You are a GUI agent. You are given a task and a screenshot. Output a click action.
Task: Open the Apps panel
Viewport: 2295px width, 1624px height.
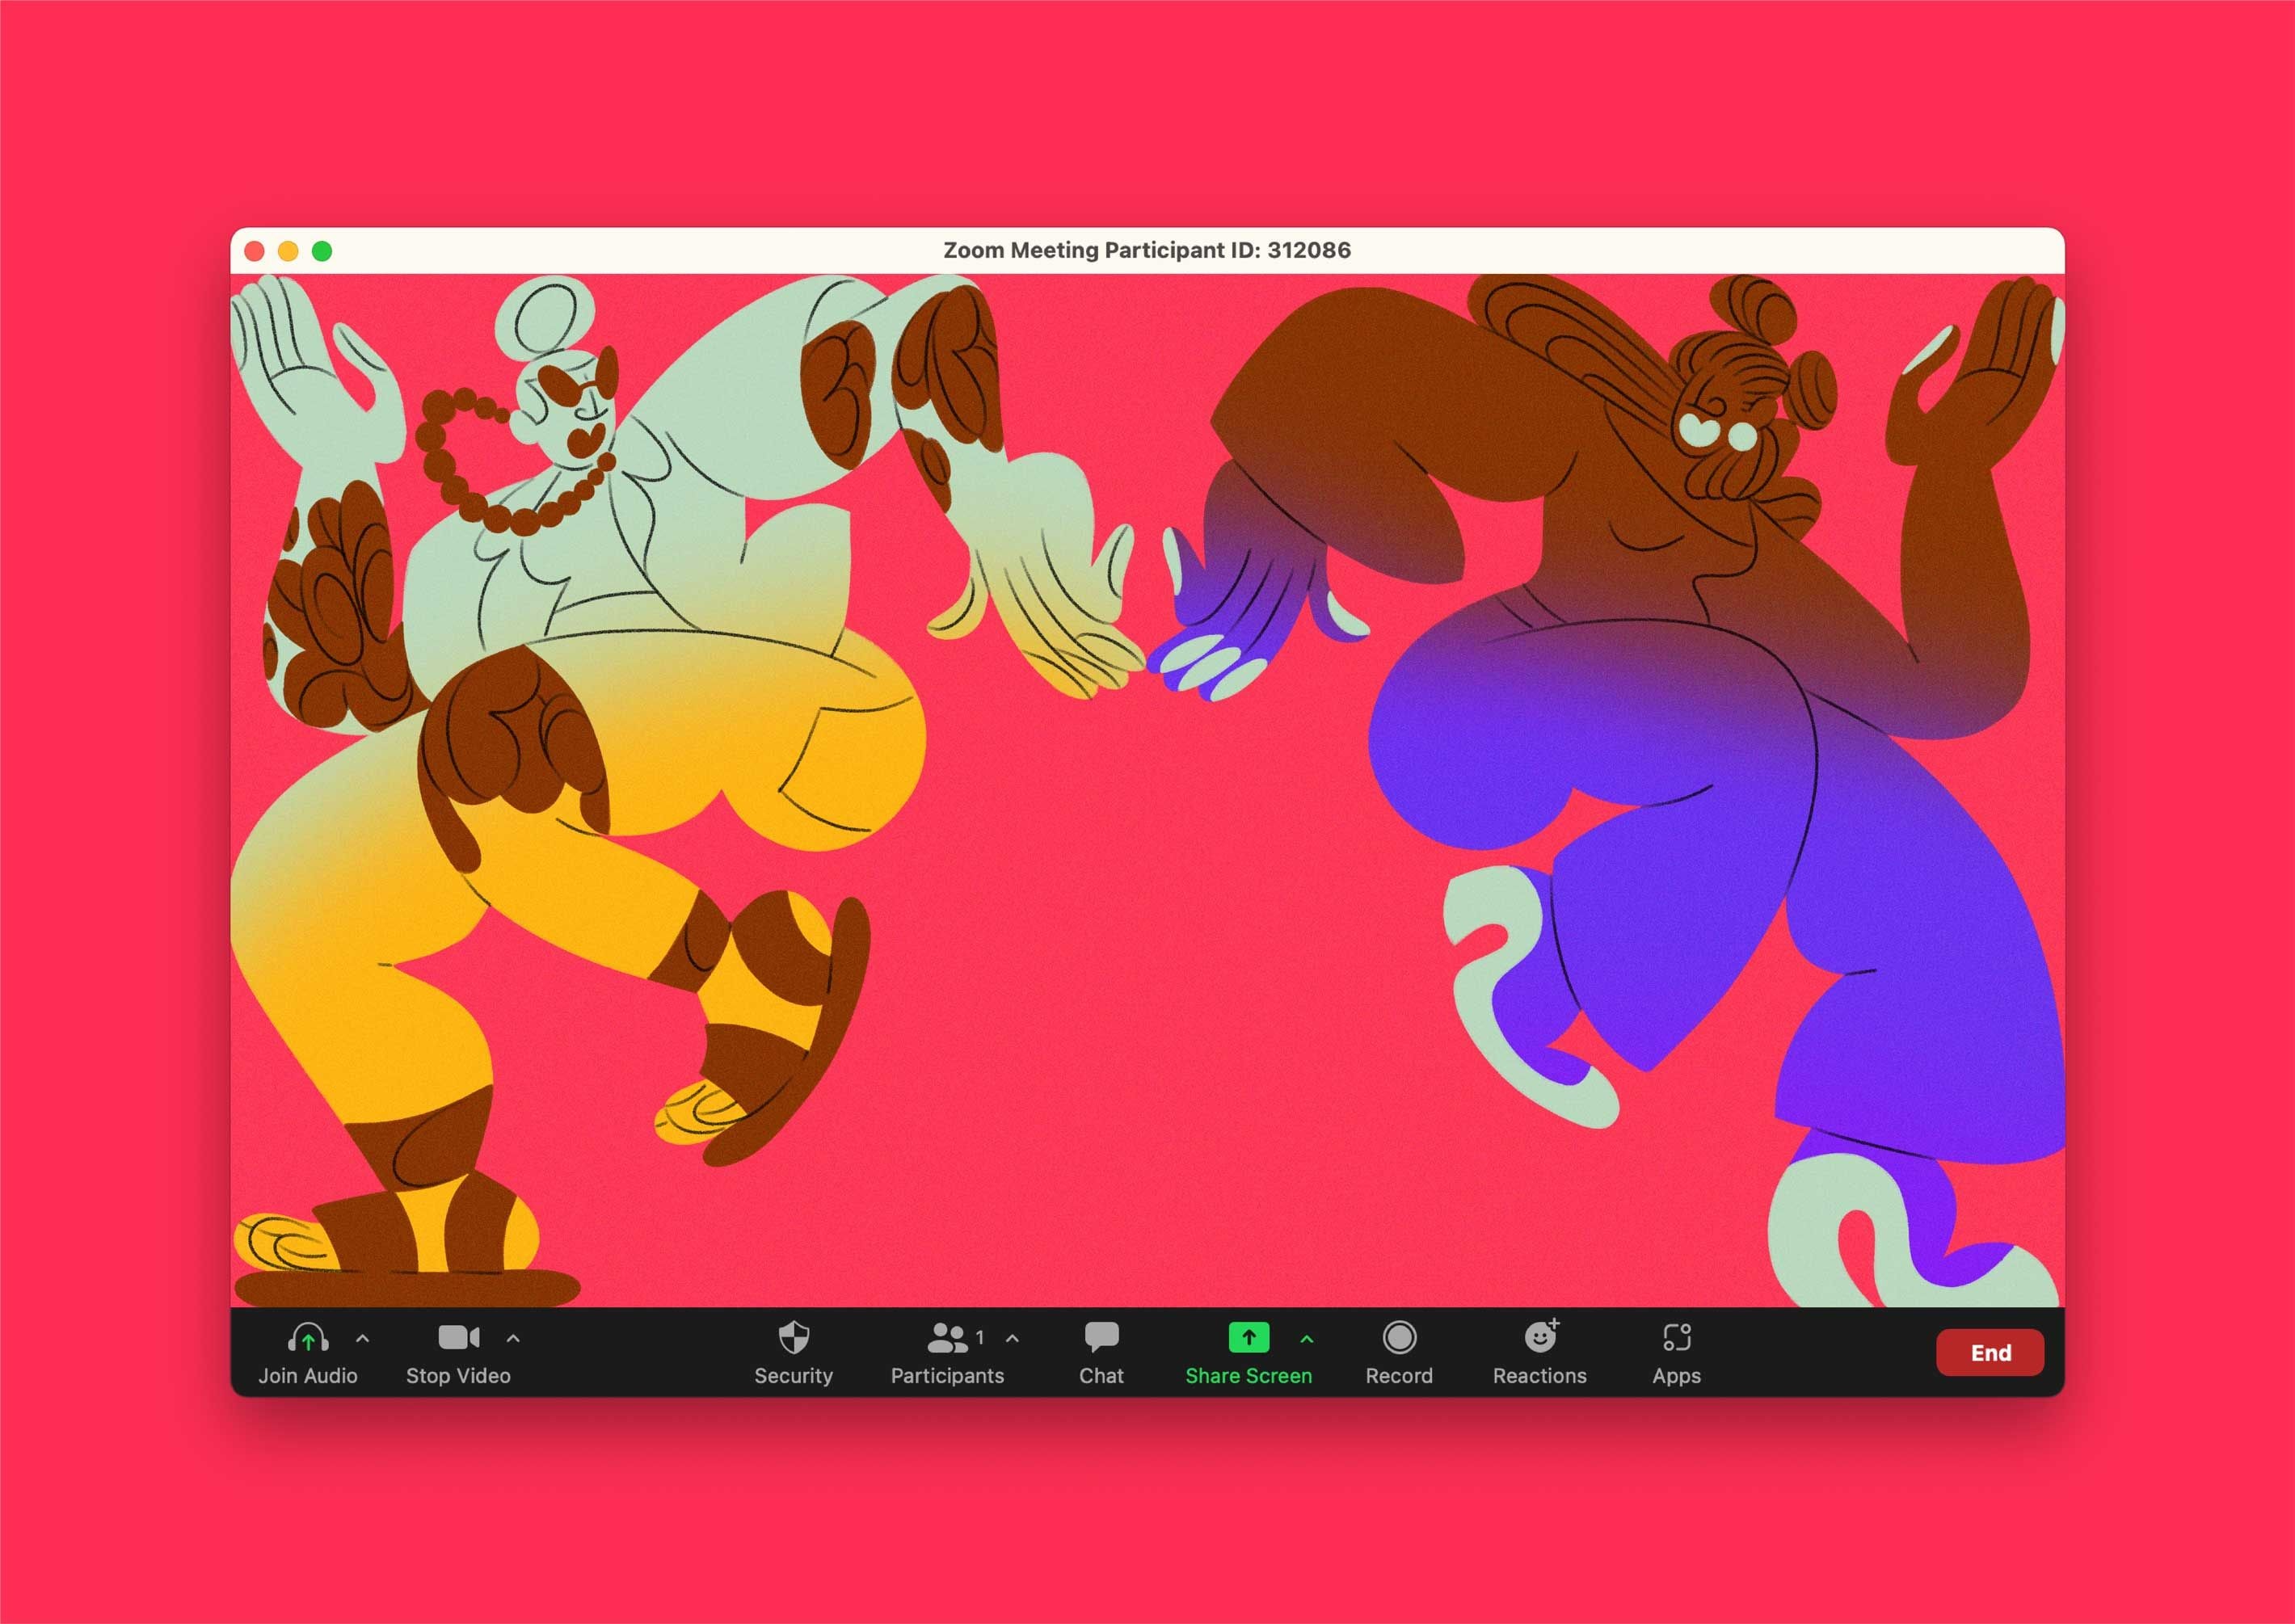pyautogui.click(x=1676, y=1338)
